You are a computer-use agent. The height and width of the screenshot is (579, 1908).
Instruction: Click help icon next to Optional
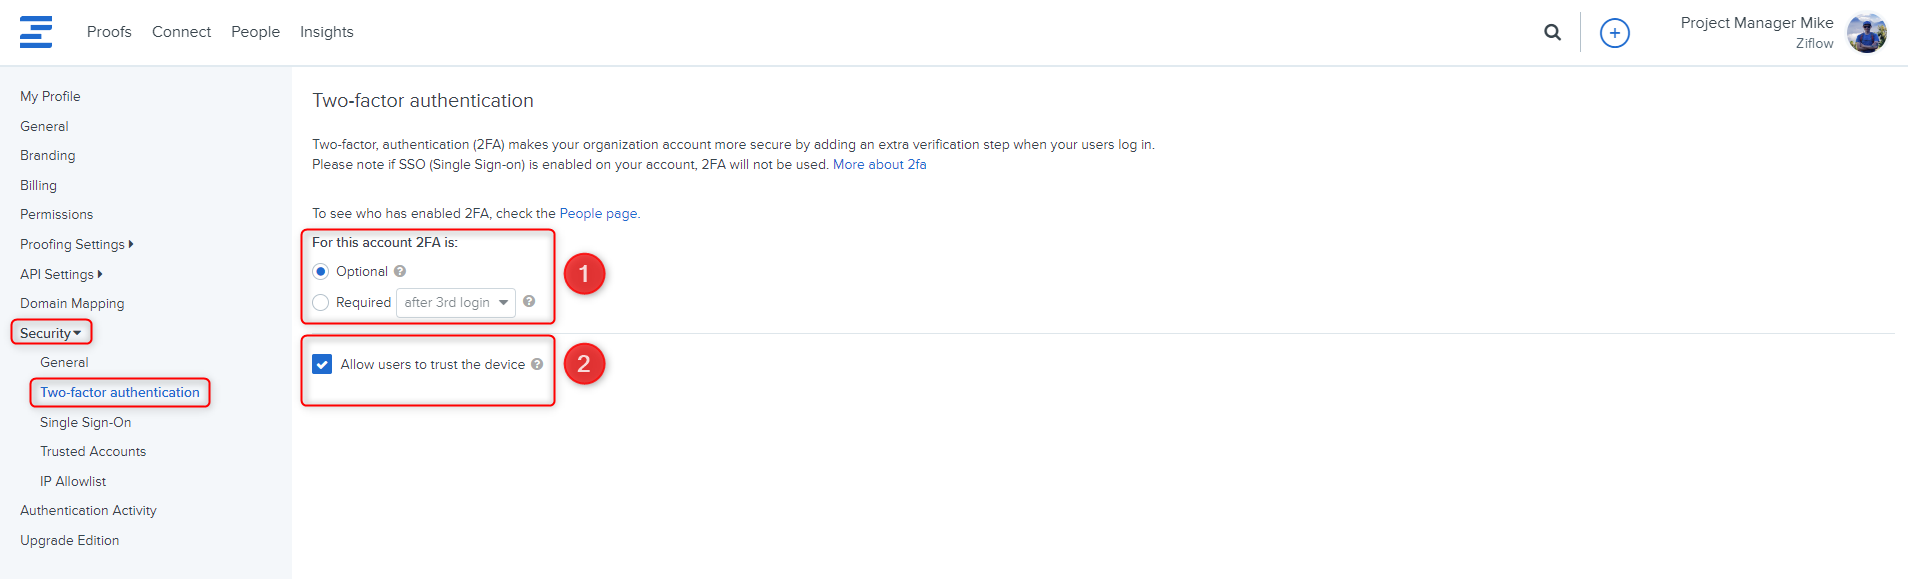(x=400, y=271)
